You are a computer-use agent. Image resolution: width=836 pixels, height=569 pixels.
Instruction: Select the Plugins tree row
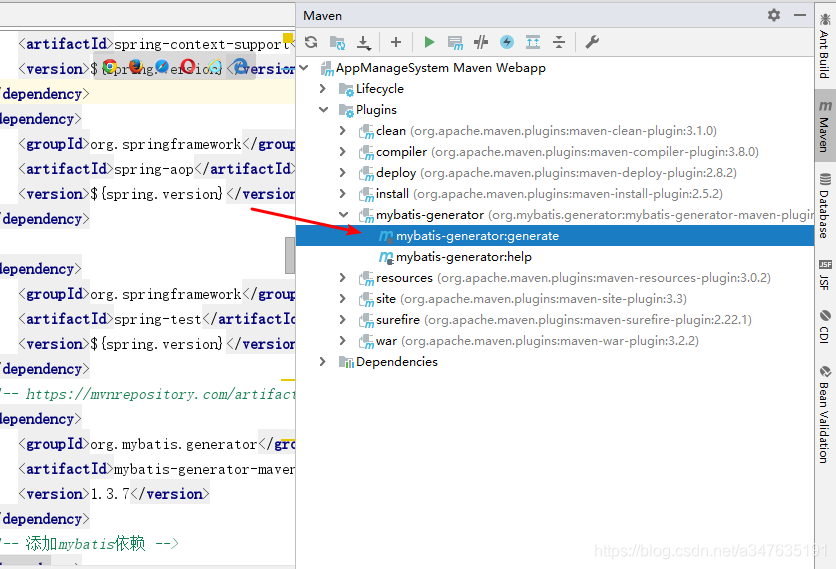click(x=555, y=109)
